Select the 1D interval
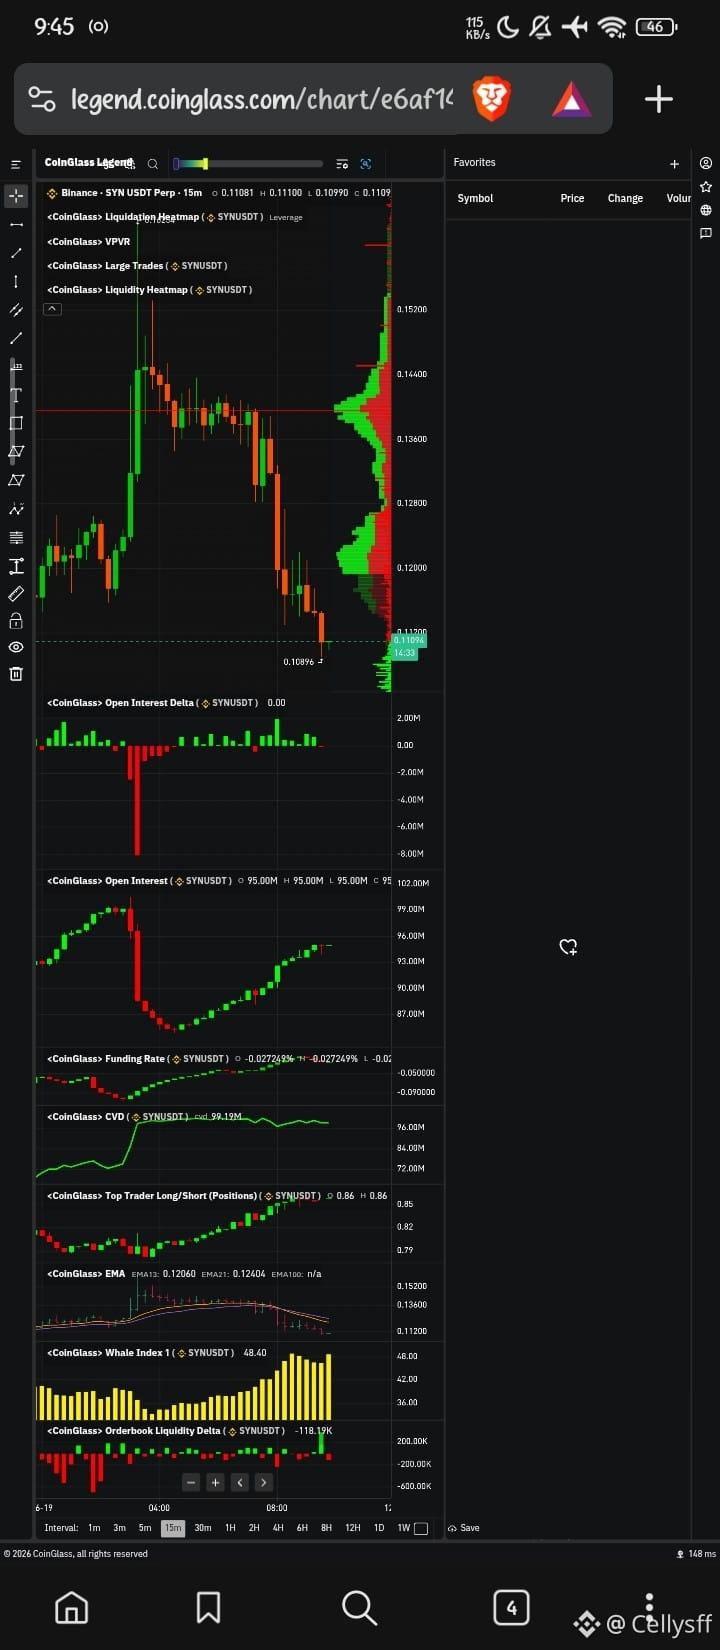This screenshot has height=1650, width=720. (x=379, y=1528)
